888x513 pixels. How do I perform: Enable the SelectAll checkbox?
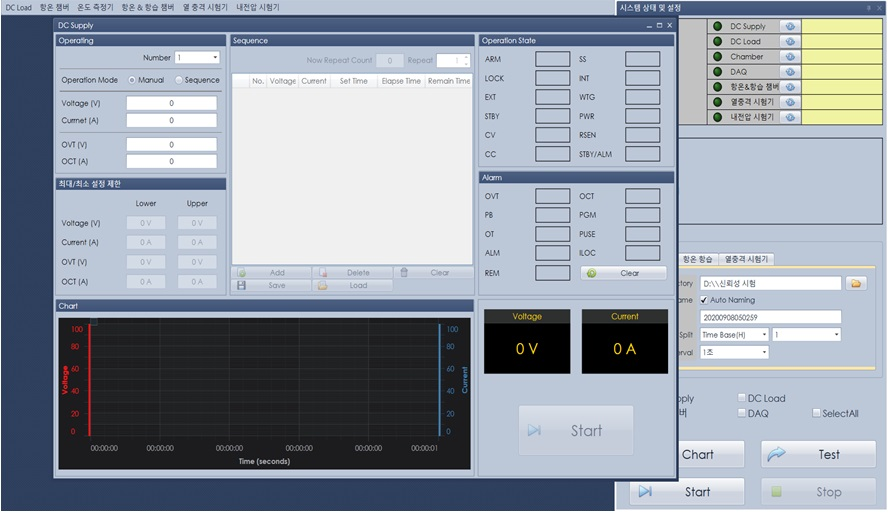(x=817, y=413)
